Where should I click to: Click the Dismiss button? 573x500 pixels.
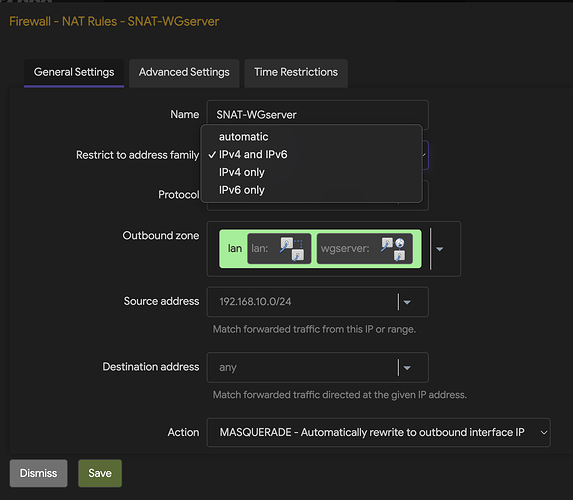pos(38,473)
